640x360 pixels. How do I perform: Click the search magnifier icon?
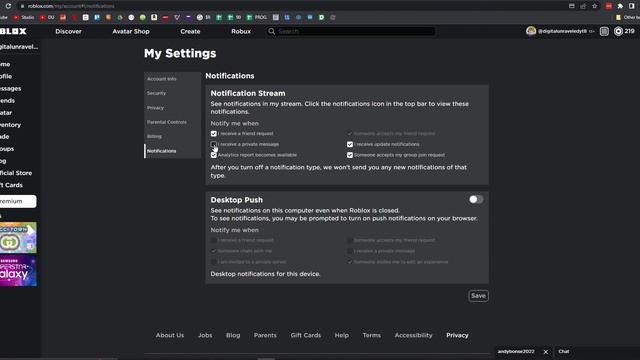point(271,31)
